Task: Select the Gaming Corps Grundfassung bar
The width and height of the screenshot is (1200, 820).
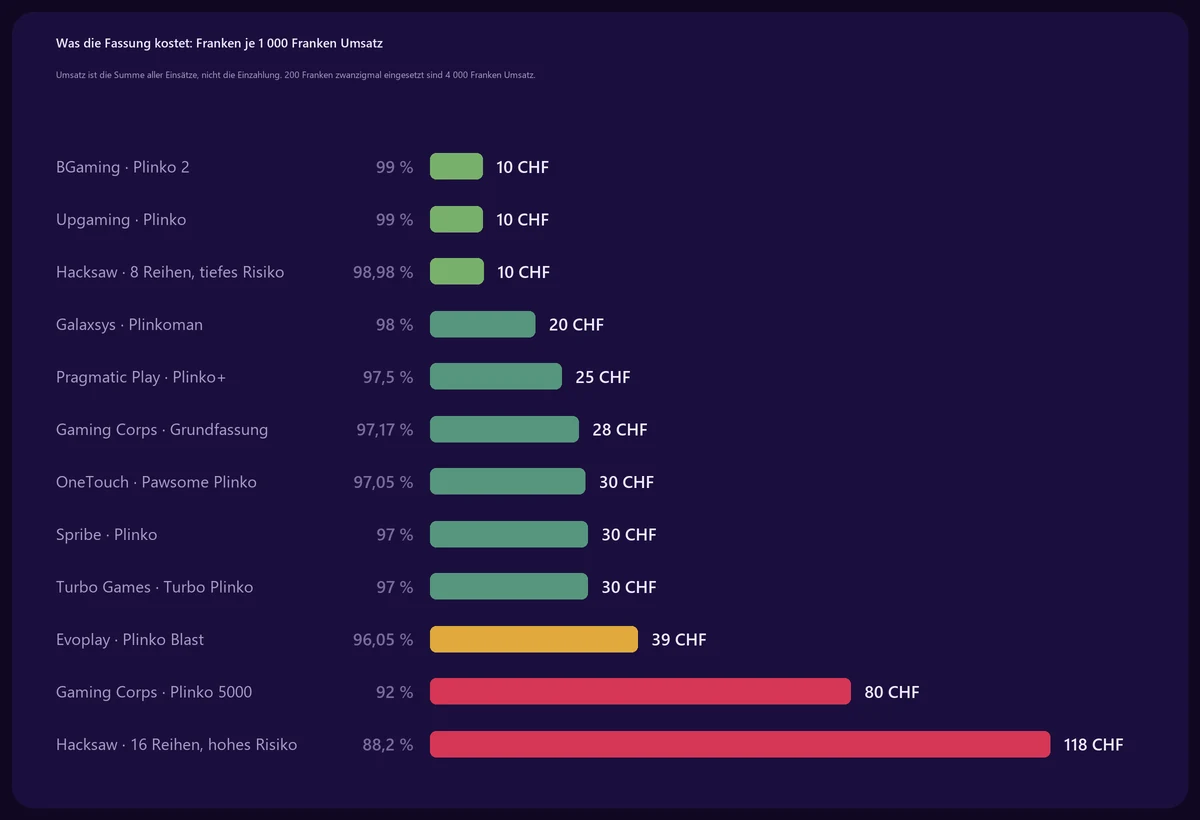Action: (504, 429)
